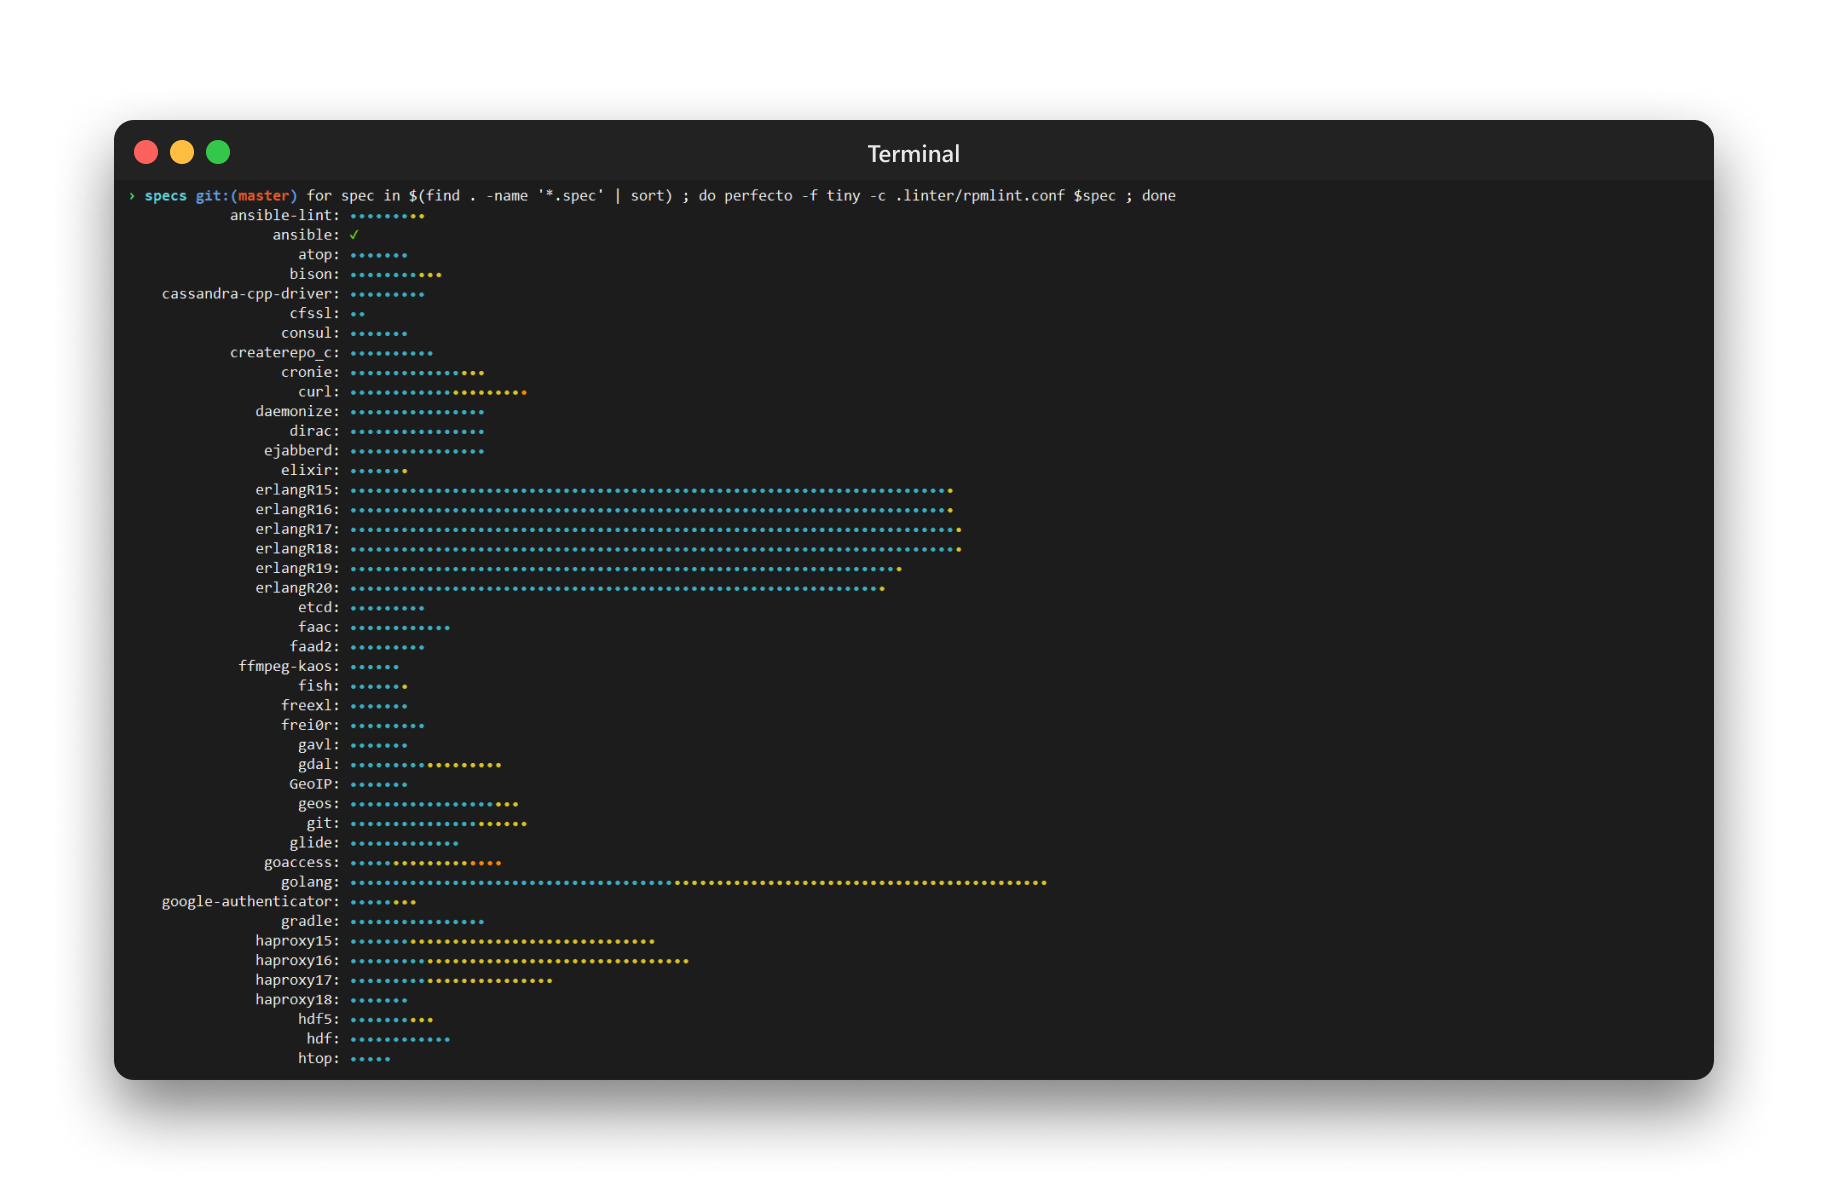Click the dotted result line for erlangR17

[x=656, y=530]
